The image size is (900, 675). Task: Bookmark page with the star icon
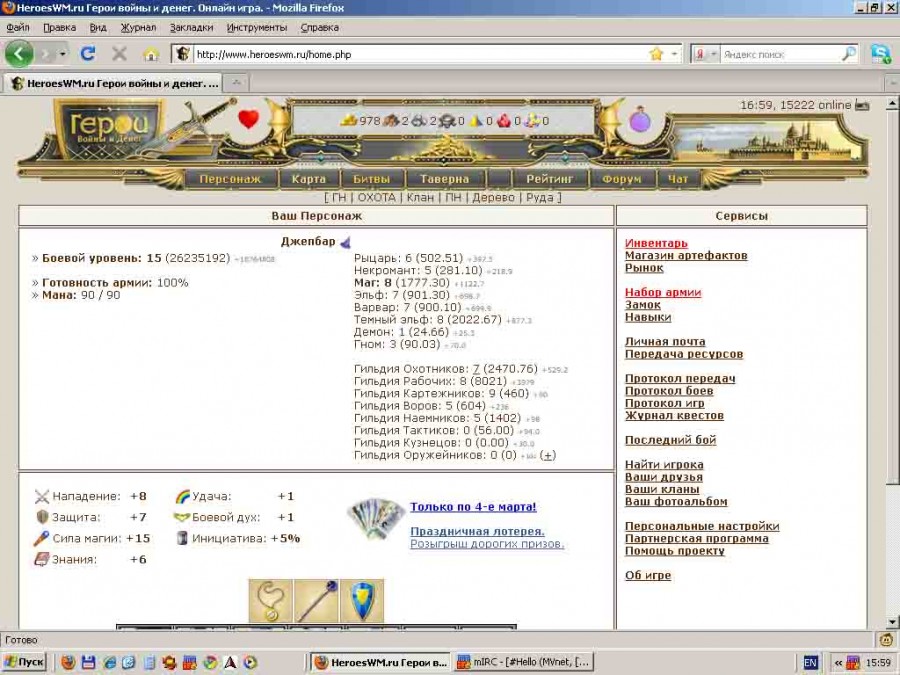656,54
